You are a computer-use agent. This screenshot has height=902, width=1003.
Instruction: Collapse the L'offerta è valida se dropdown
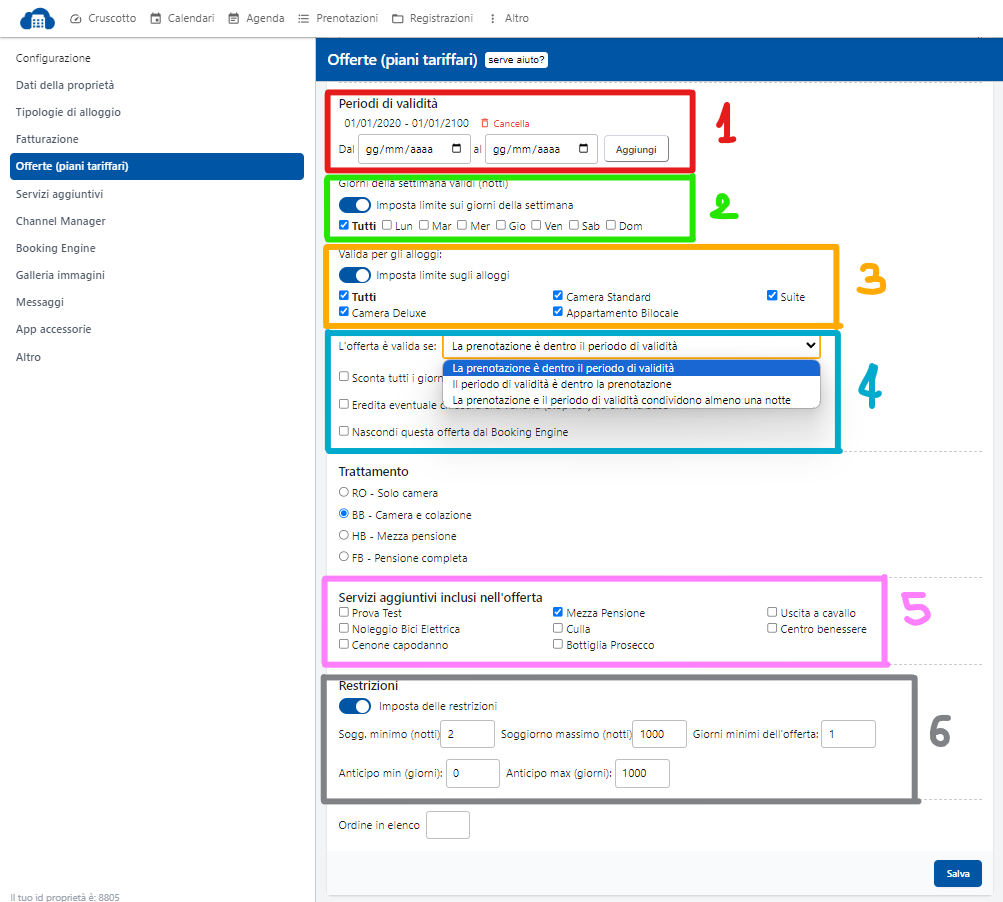point(630,345)
